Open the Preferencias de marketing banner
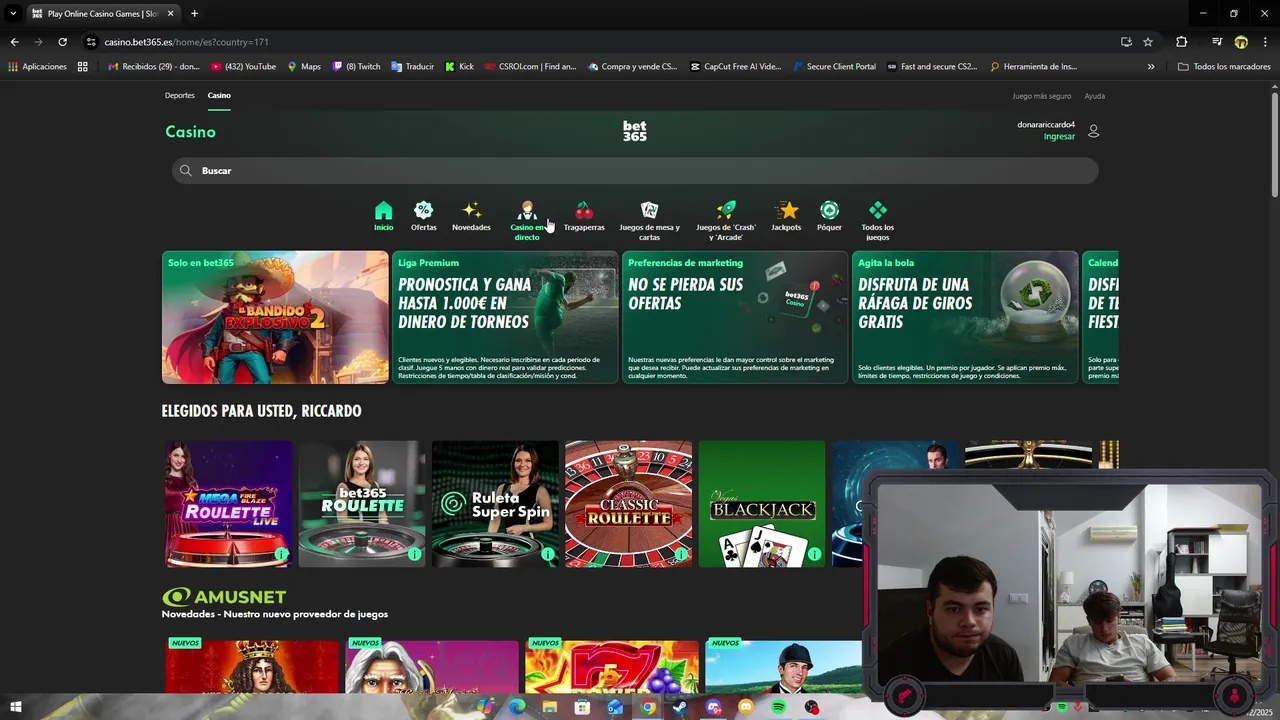This screenshot has width=1280, height=720. [735, 317]
